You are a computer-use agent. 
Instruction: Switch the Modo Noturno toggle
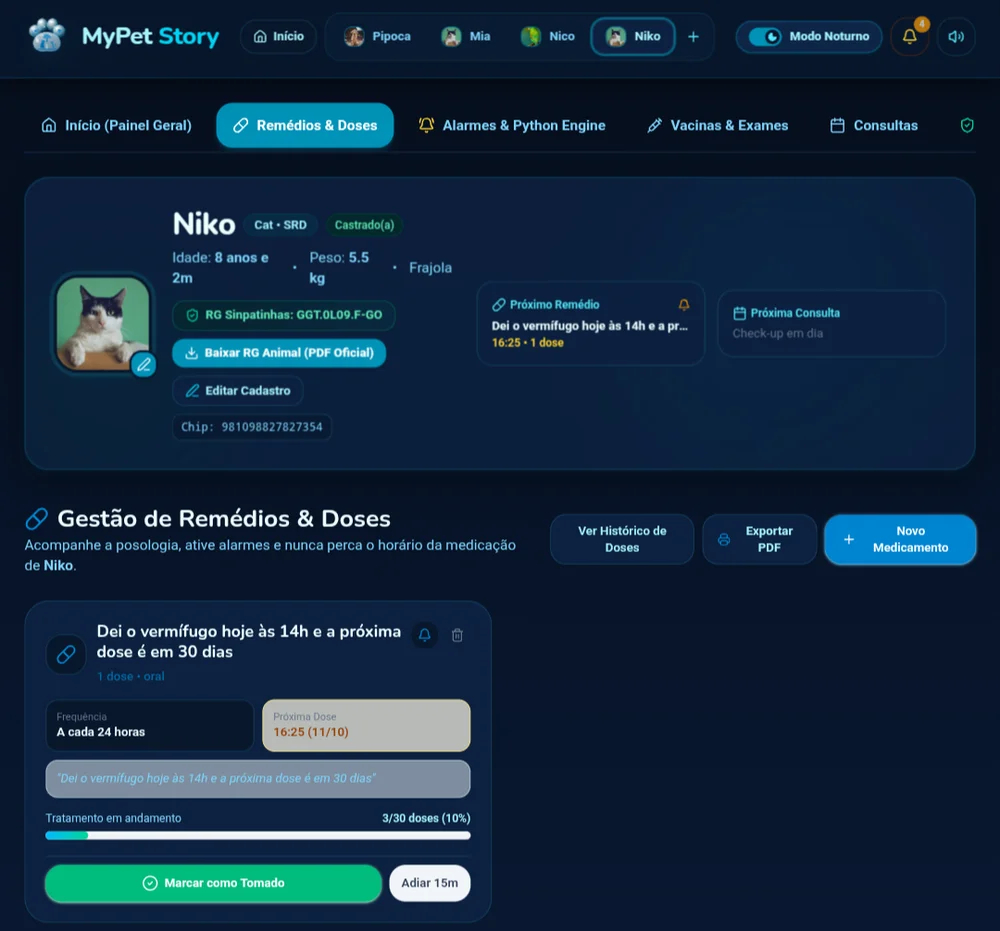click(765, 36)
